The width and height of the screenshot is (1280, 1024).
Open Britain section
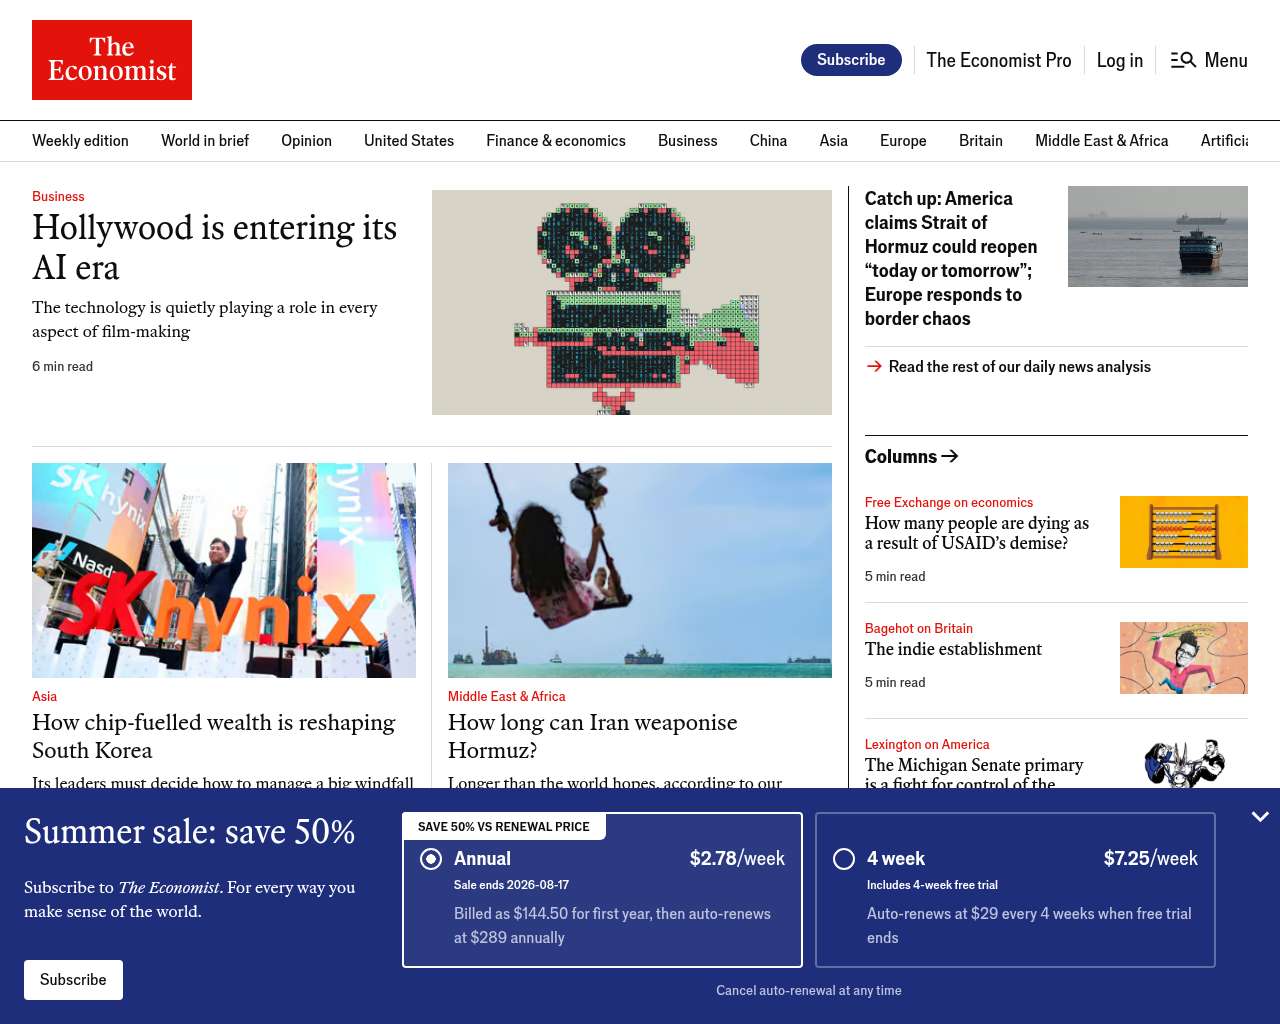[x=981, y=141]
